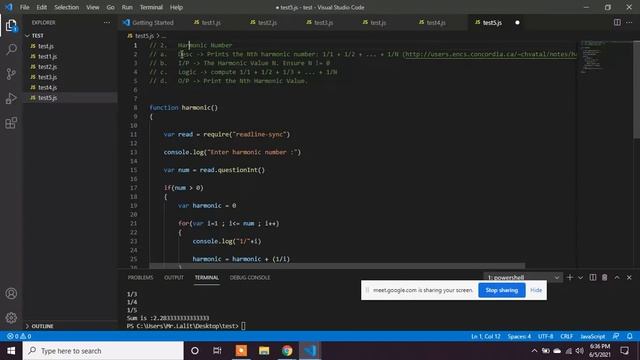
Task: Open the Manage gear icon
Action: (x=11, y=318)
